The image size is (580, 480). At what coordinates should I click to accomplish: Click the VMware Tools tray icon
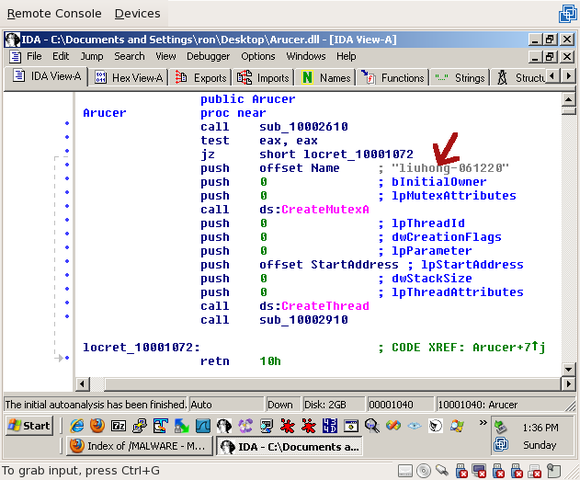click(500, 445)
